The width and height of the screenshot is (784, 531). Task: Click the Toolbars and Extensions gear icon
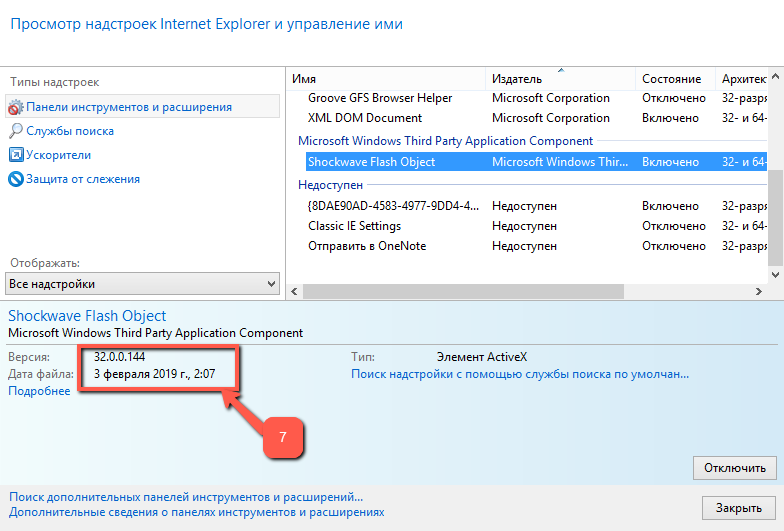16,107
